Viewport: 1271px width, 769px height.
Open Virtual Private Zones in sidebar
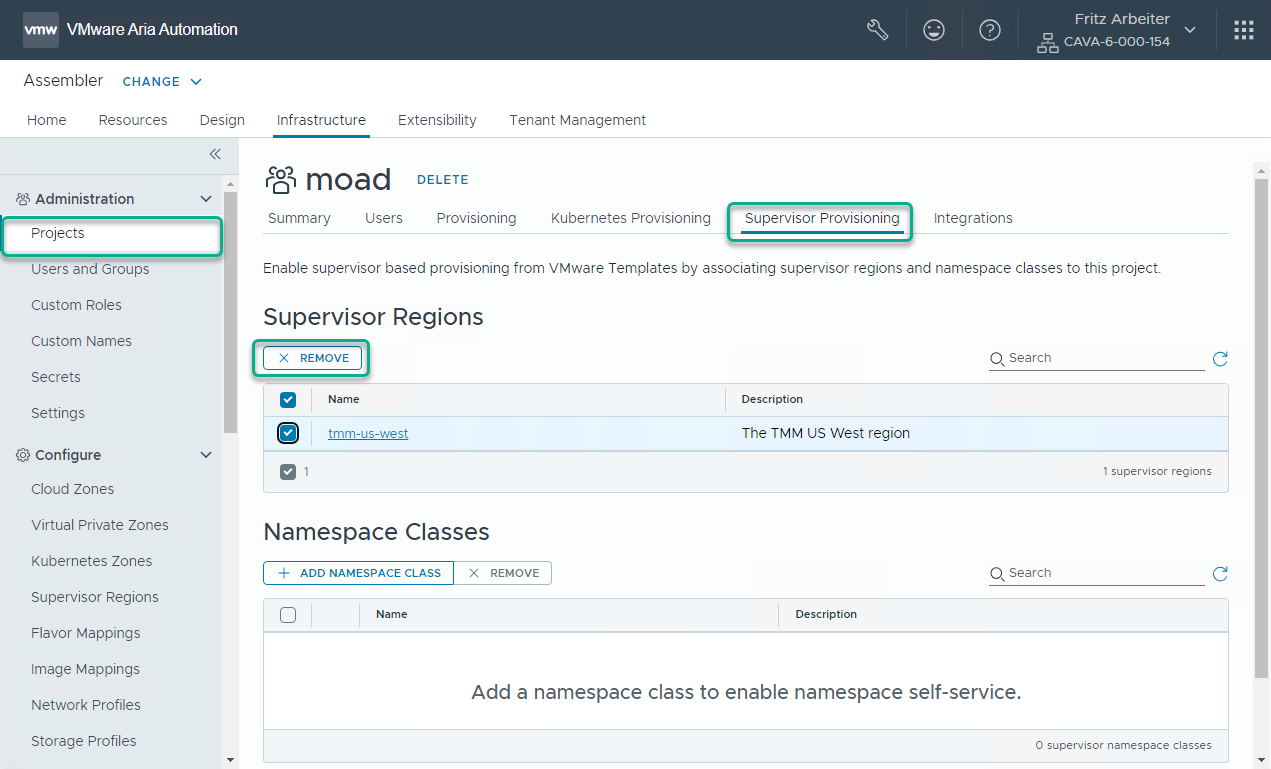click(x=100, y=525)
